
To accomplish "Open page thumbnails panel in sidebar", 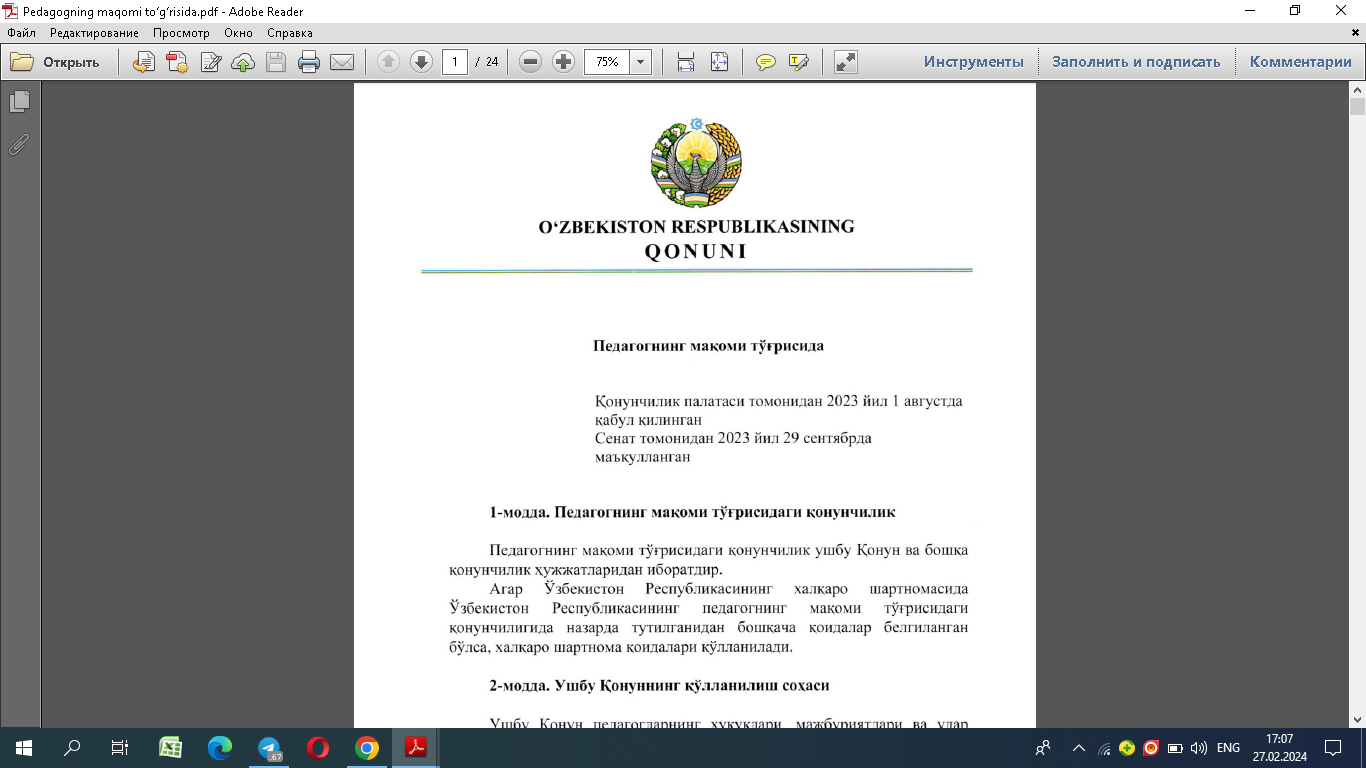I will (x=19, y=102).
